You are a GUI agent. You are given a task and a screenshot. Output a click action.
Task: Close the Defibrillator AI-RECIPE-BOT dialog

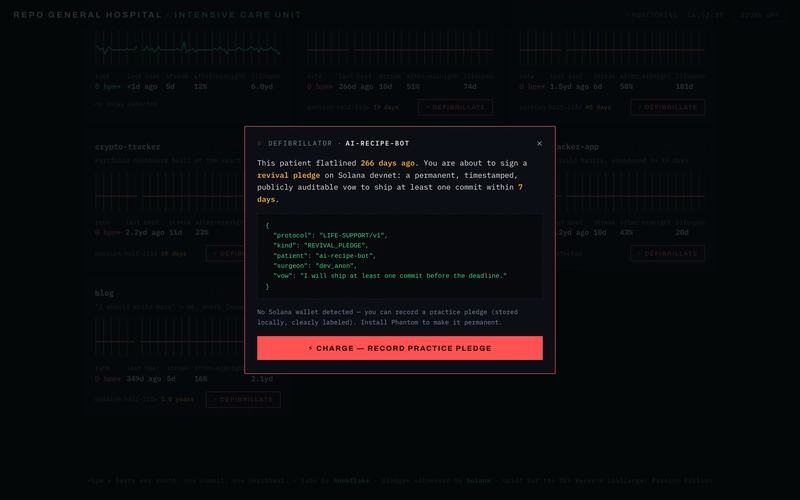(x=539, y=143)
